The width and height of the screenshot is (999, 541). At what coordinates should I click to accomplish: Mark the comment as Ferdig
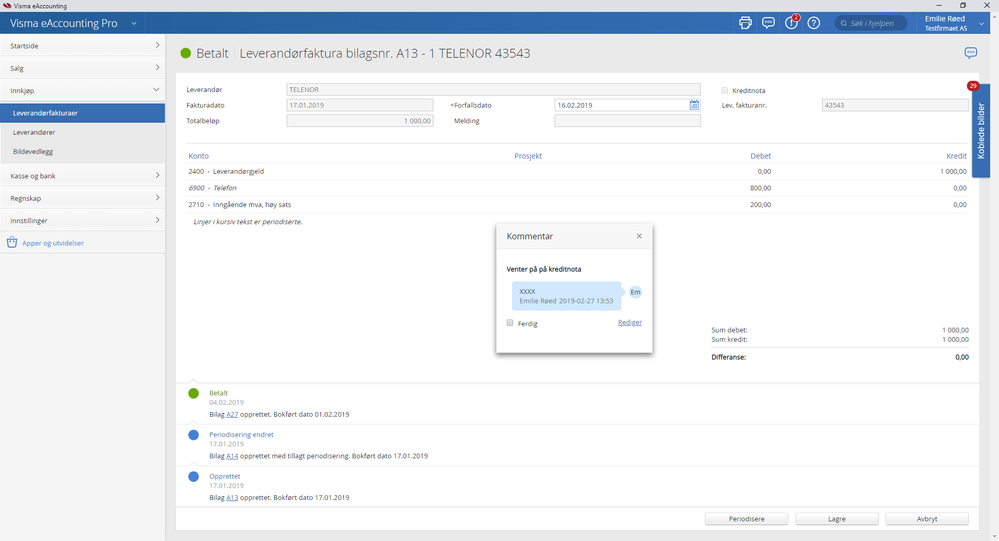(510, 323)
